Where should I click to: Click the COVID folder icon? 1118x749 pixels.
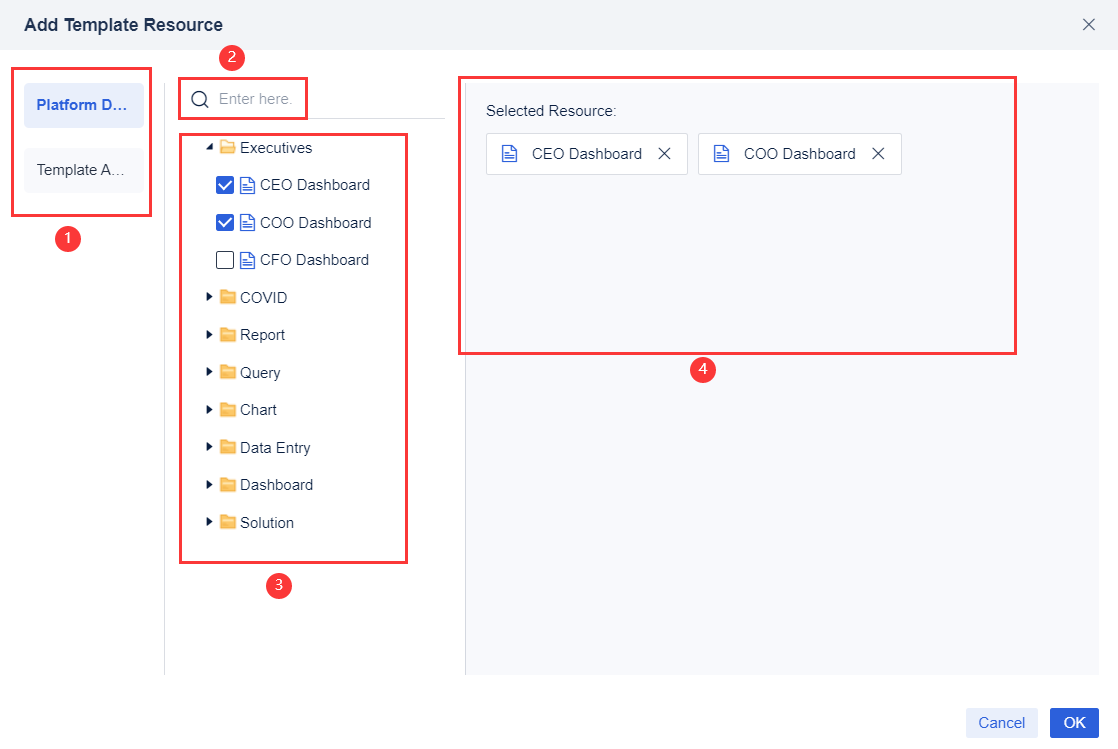click(x=224, y=297)
